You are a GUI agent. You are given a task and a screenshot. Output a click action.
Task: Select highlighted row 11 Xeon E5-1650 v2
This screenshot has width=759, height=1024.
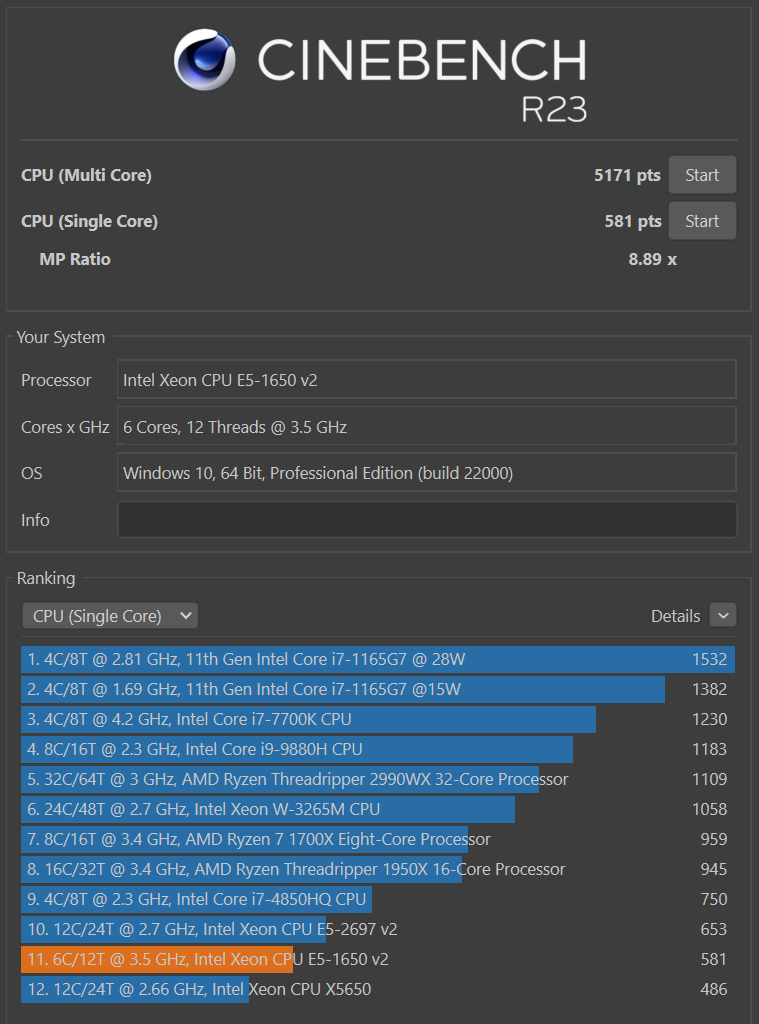[x=378, y=960]
